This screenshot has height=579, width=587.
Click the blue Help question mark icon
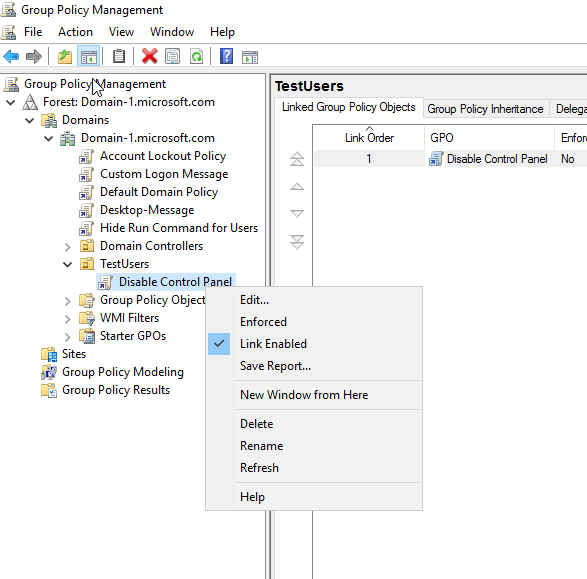tap(226, 57)
